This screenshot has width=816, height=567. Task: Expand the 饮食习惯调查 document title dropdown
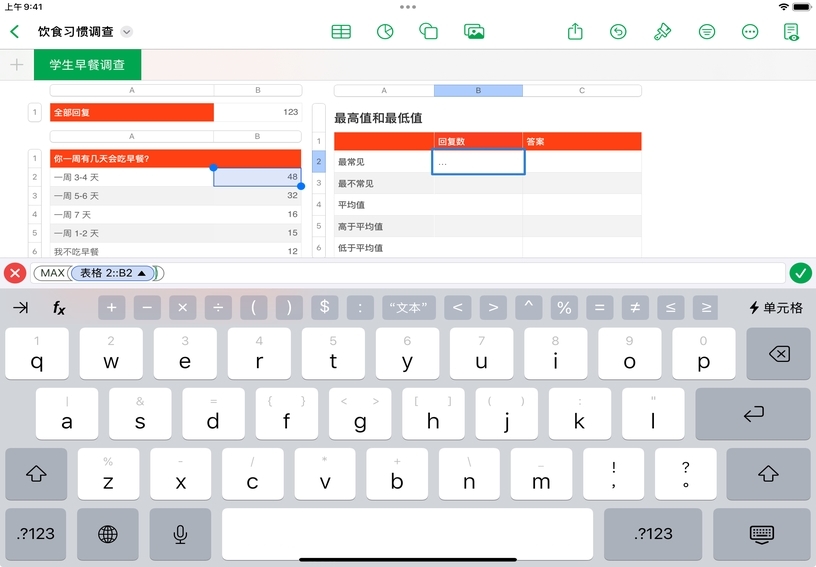coord(127,32)
